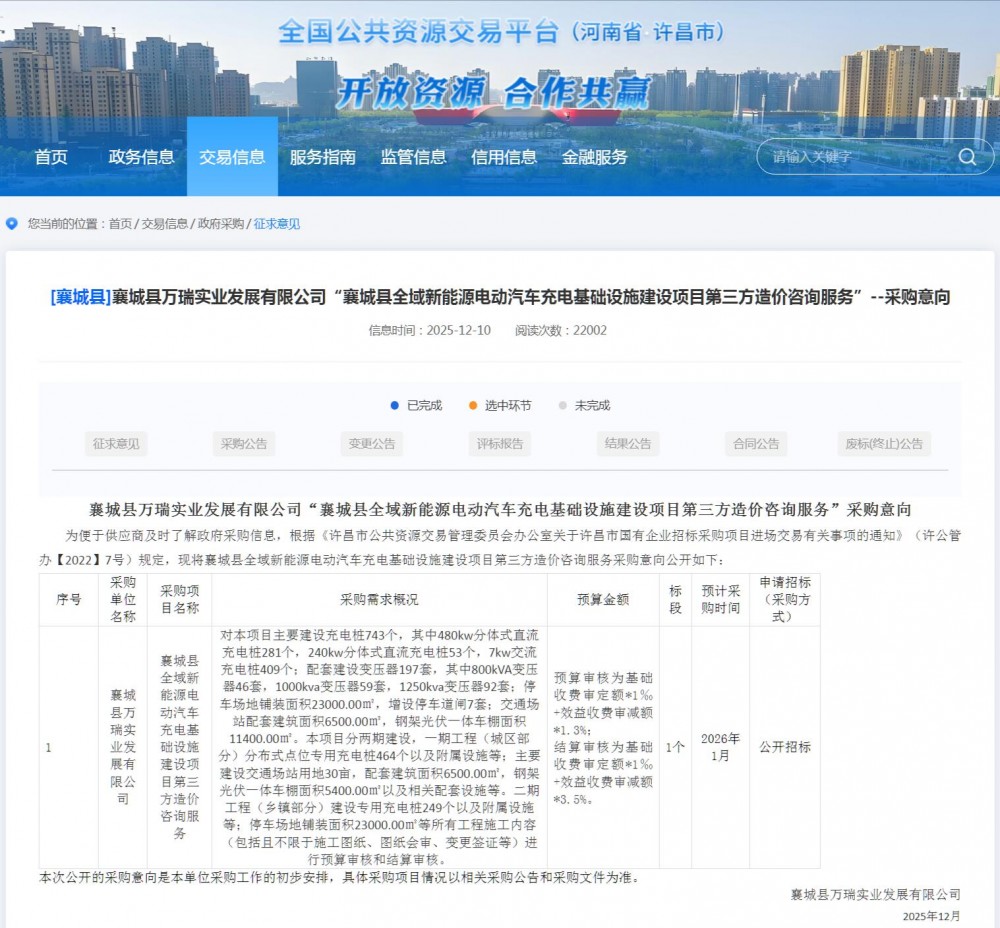Select the 采购公告 stage button
Viewport: 1000px width, 928px height.
244,444
